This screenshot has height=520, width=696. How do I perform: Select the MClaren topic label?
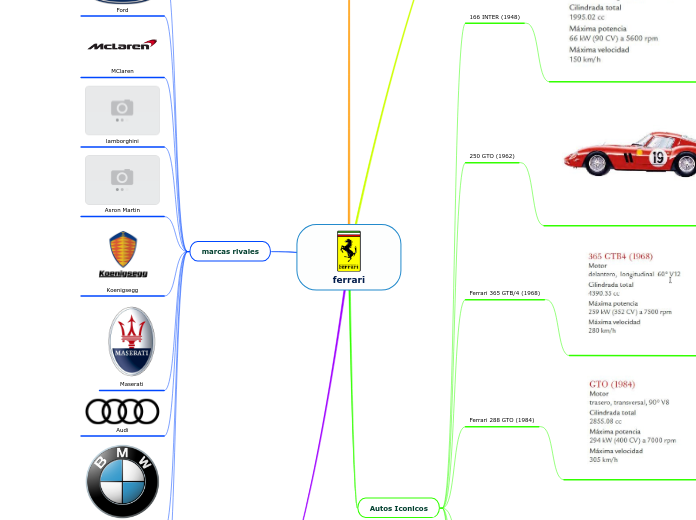tap(122, 71)
